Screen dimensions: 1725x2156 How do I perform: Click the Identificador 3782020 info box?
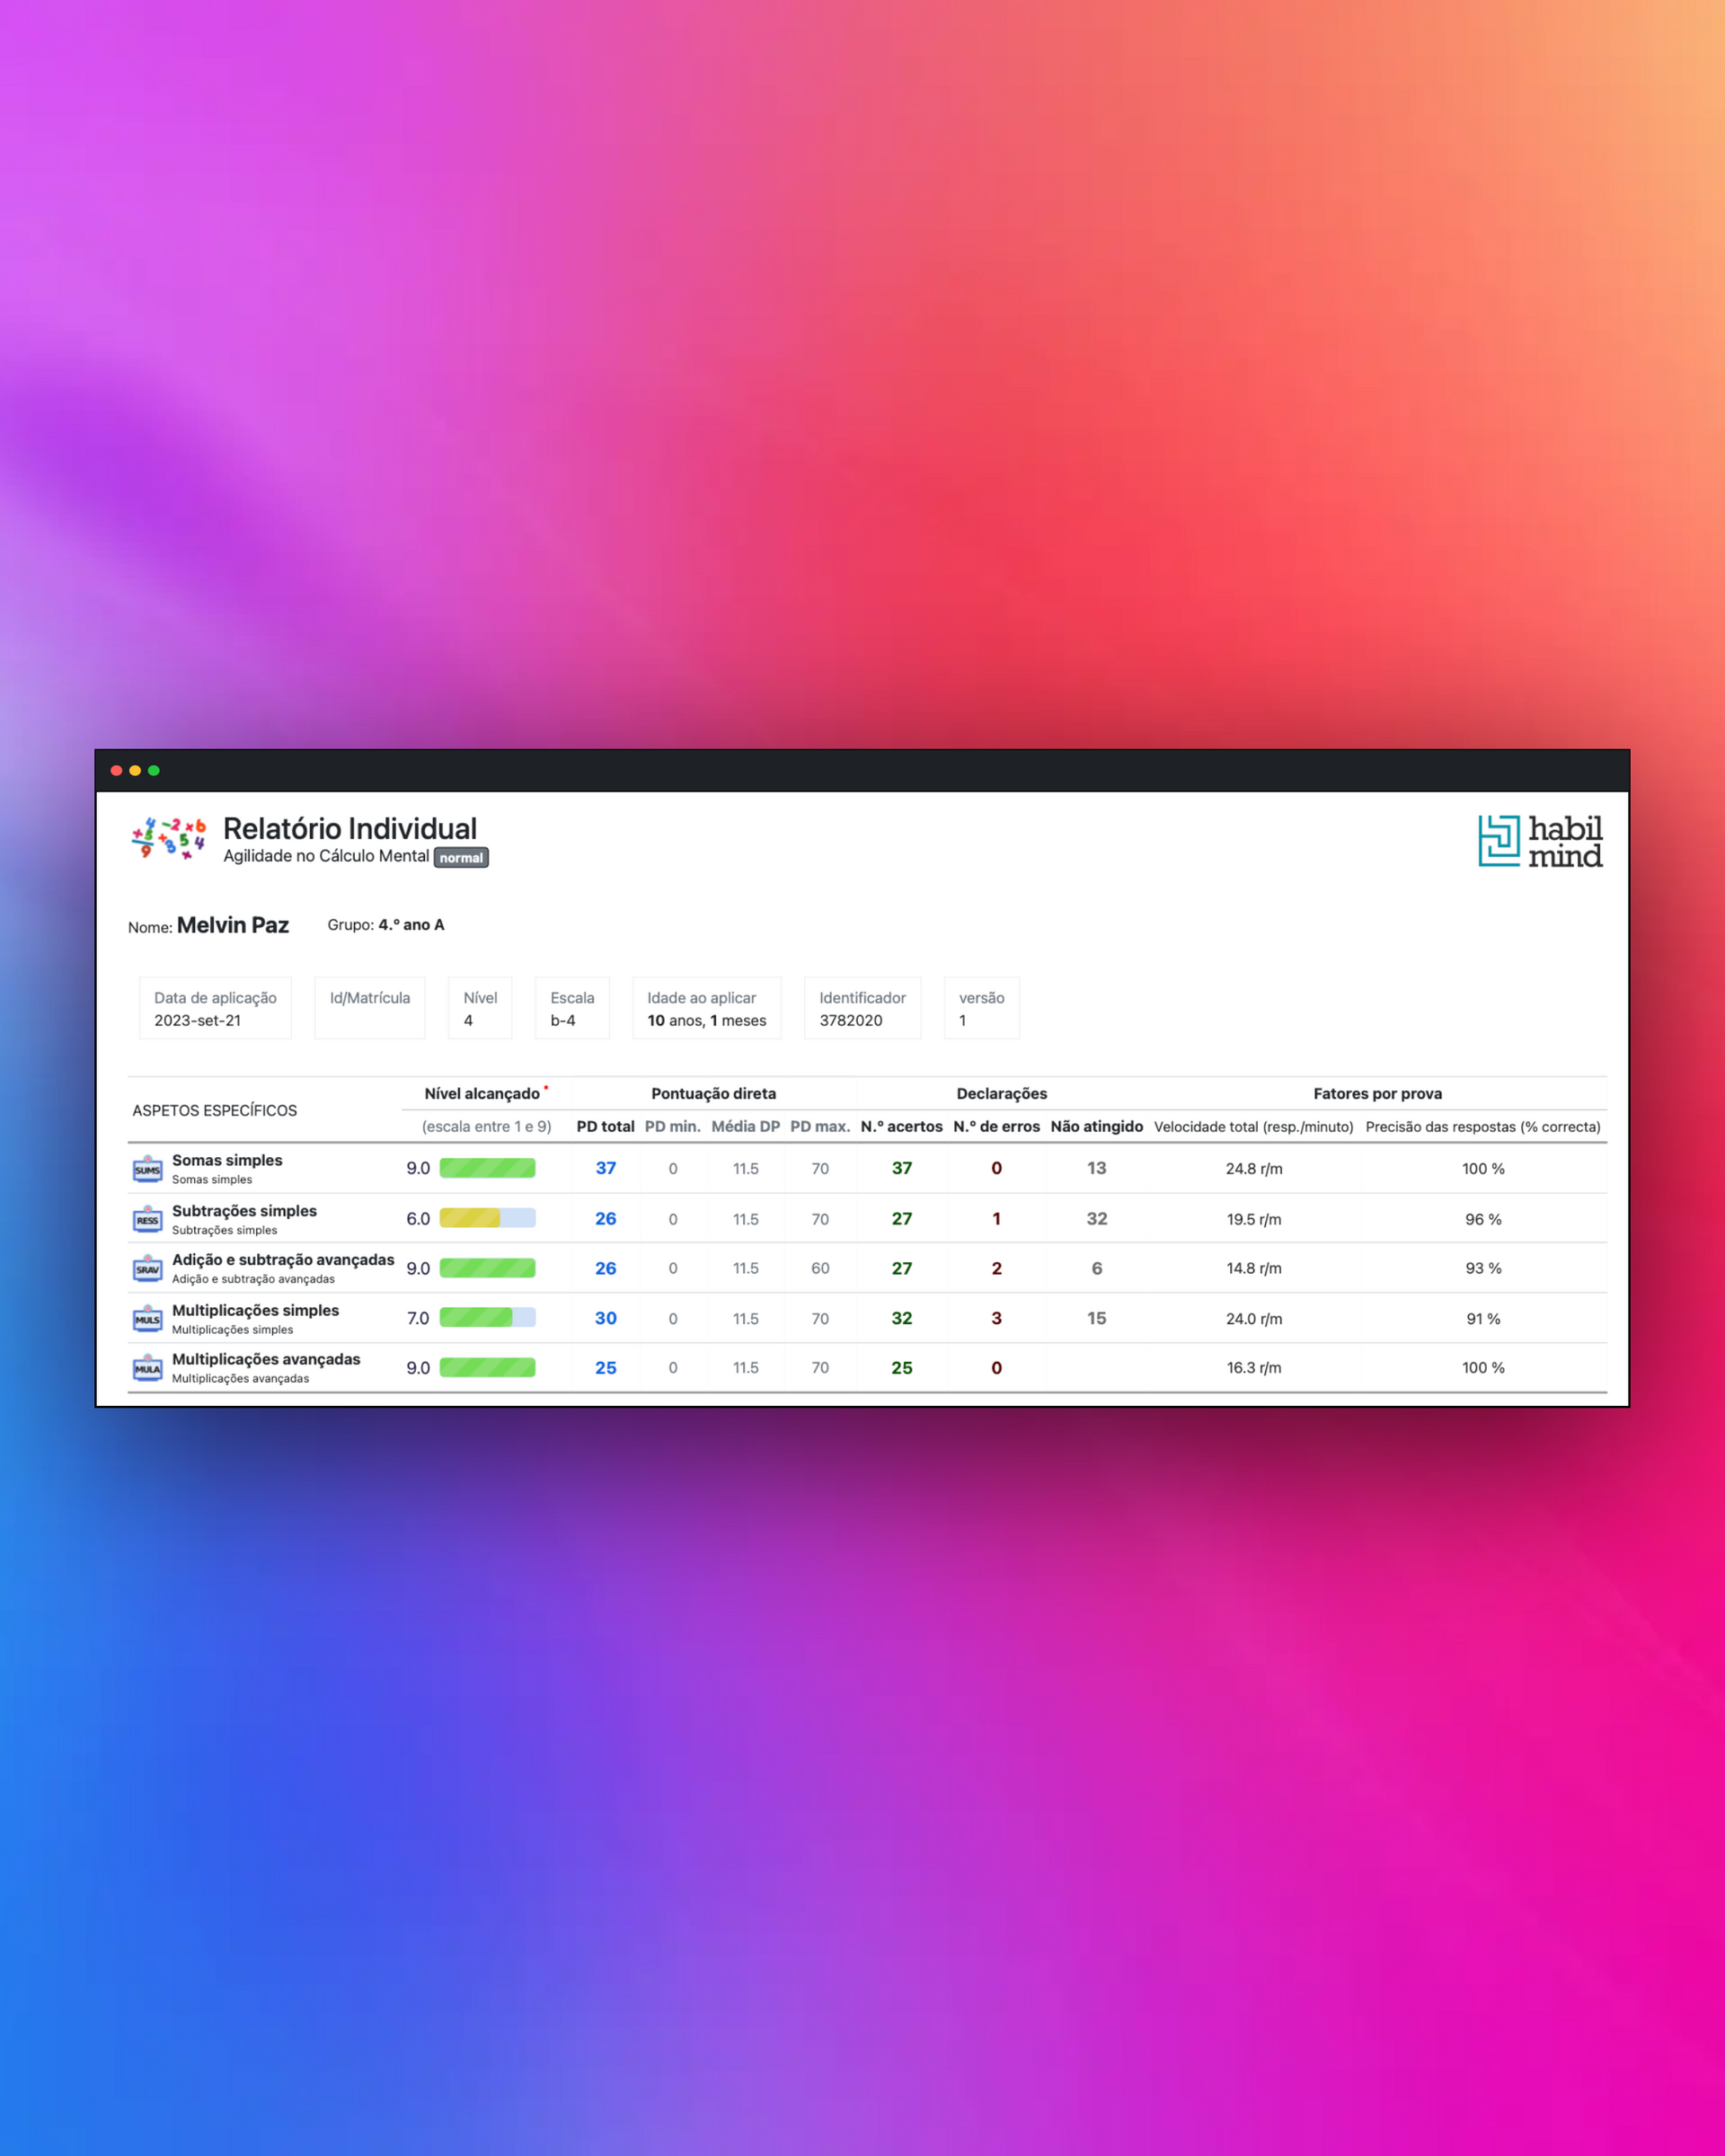pyautogui.click(x=862, y=1008)
